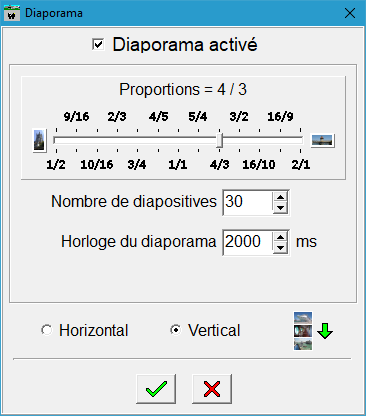Click the Nombre de diapositives input field

(x=248, y=202)
